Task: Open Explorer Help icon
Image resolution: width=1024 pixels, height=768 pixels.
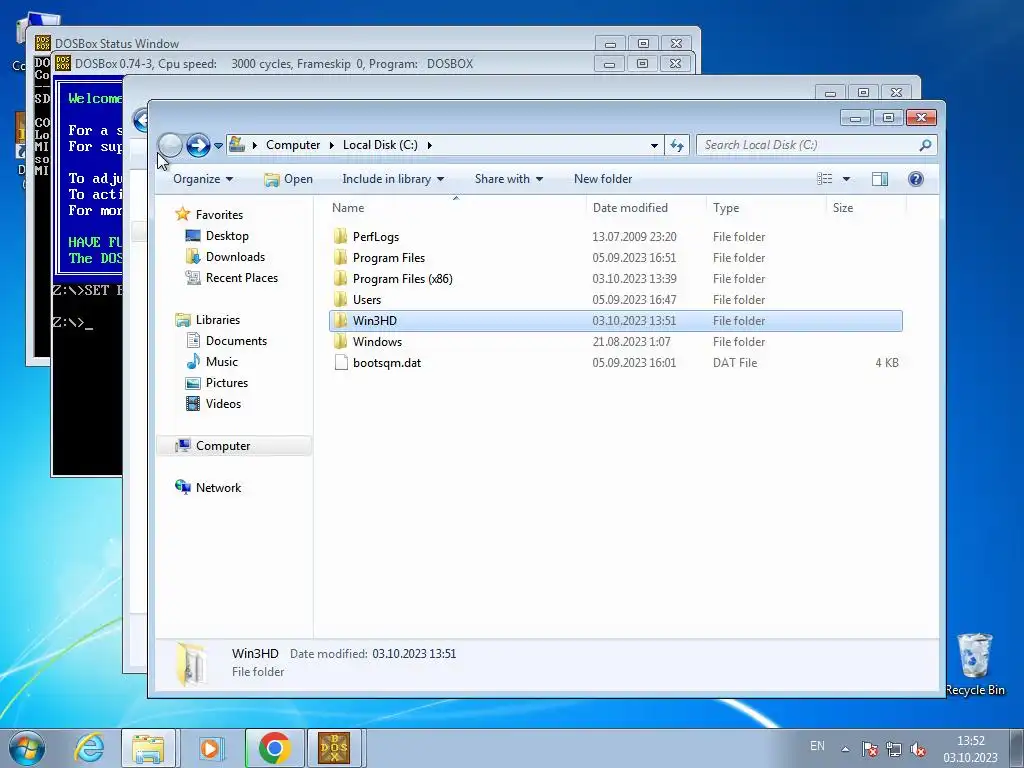Action: click(x=916, y=179)
